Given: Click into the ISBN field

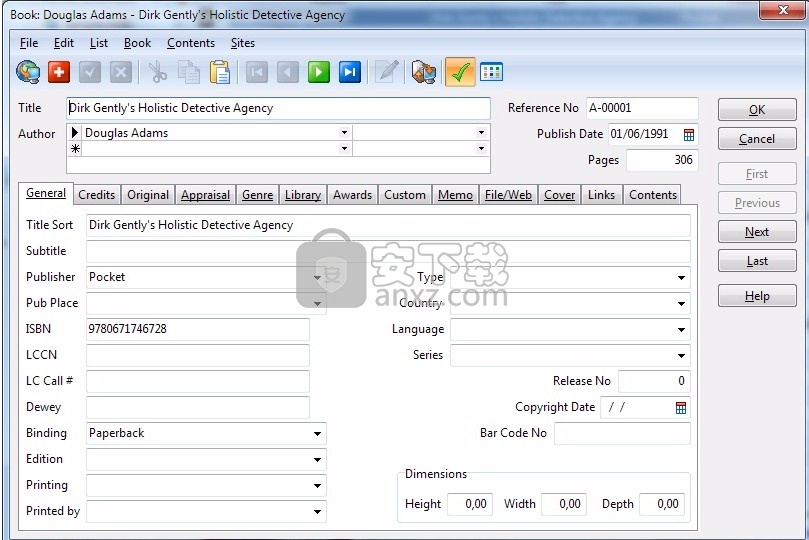Looking at the screenshot, I should pyautogui.click(x=198, y=329).
